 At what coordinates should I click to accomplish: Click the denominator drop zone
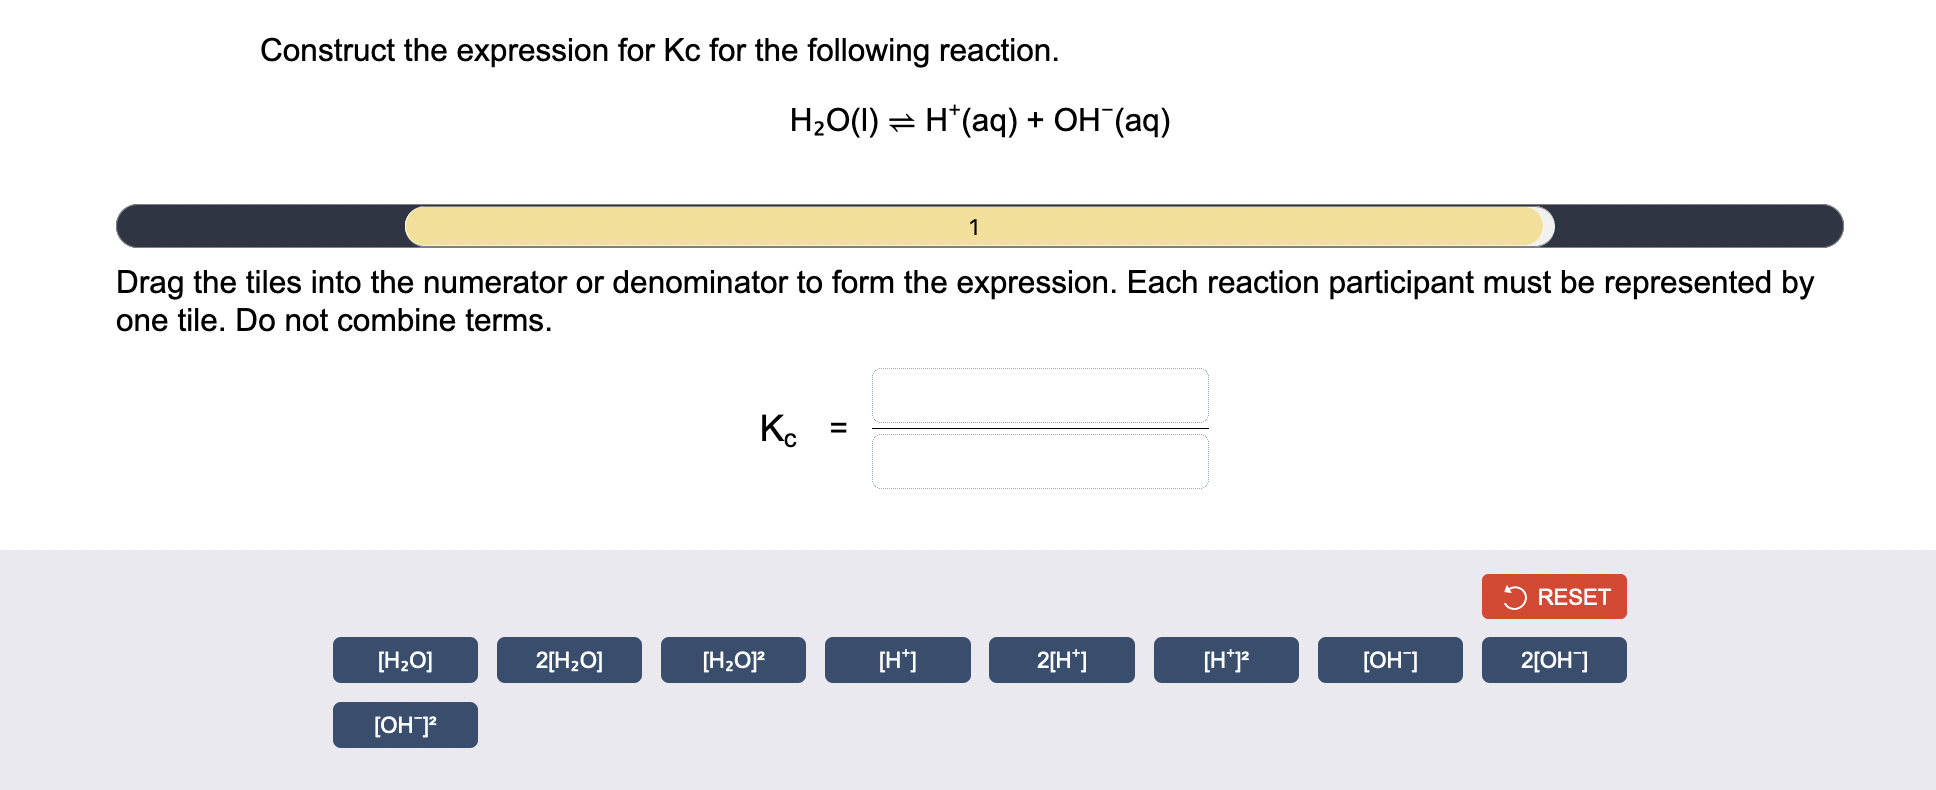coord(1040,461)
